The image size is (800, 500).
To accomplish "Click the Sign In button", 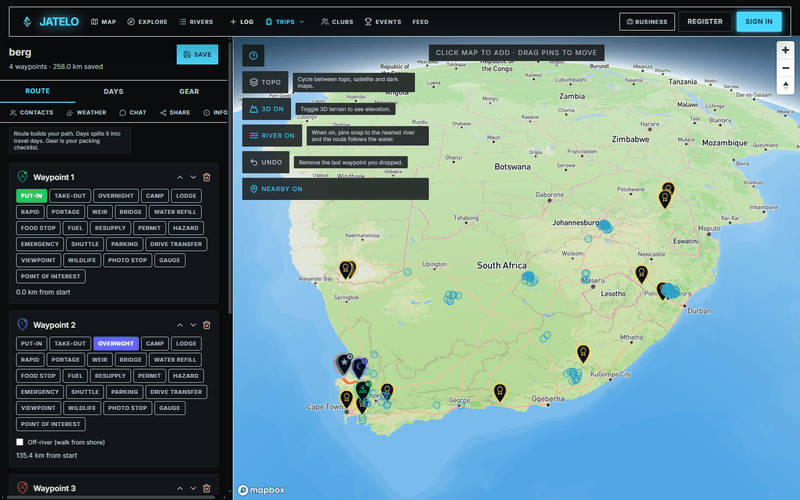I will pos(759,22).
